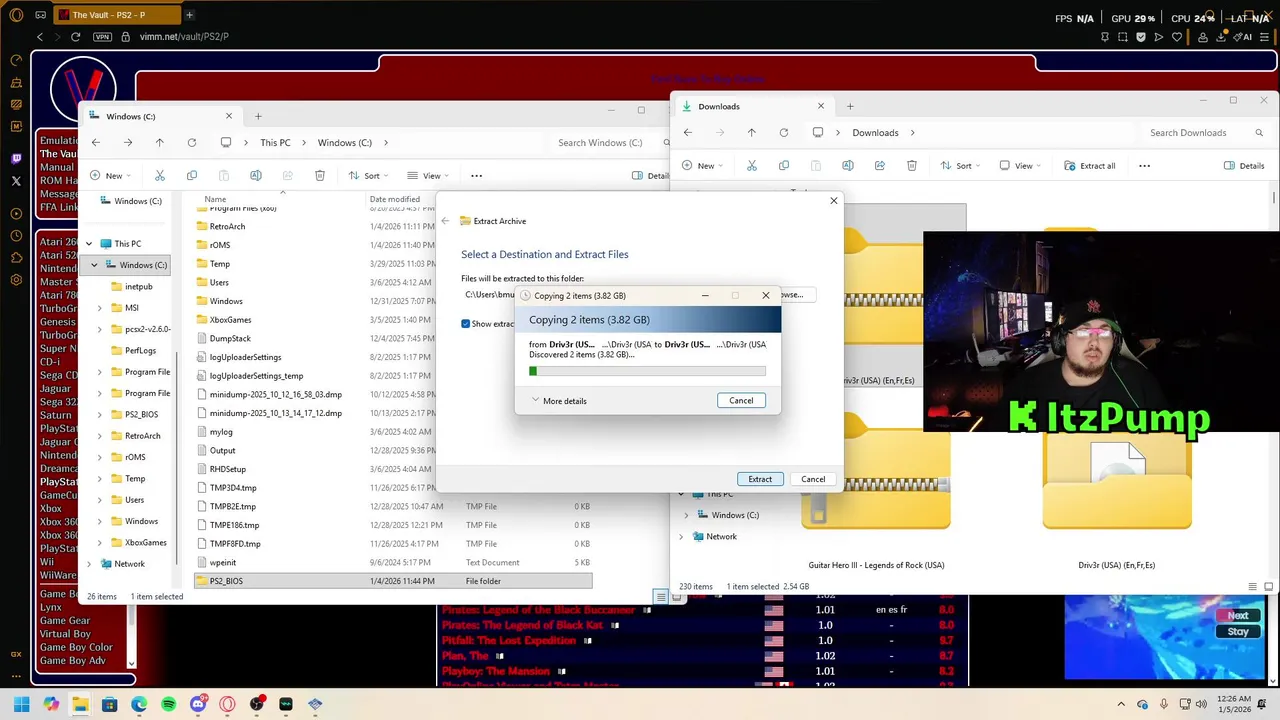Click Cancel in the Copying 2 items dialog
Image resolution: width=1280 pixels, height=720 pixels.
(741, 400)
